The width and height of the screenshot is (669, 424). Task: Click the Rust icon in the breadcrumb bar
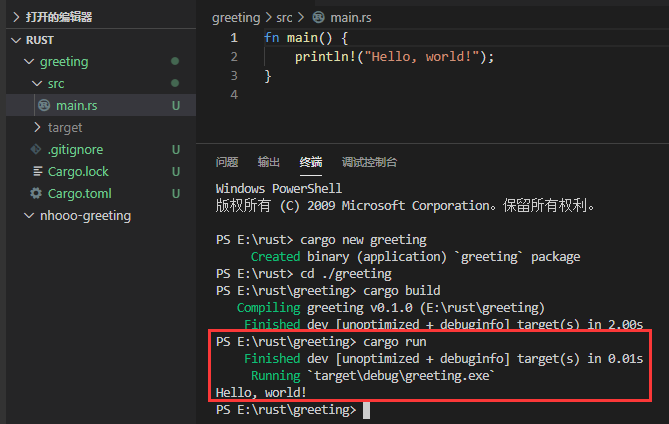click(x=319, y=18)
